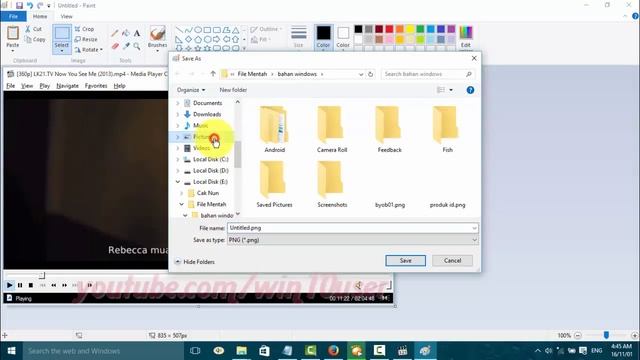The width and height of the screenshot is (640, 360).
Task: Go up one folder level in Save As
Action: point(213,74)
